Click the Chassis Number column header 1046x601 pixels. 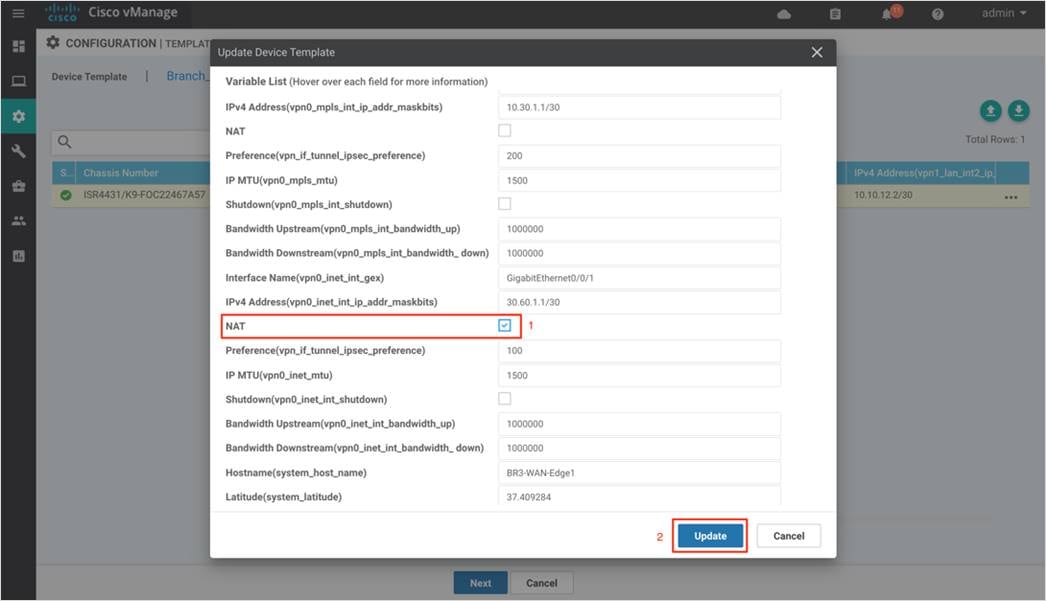coord(143,173)
